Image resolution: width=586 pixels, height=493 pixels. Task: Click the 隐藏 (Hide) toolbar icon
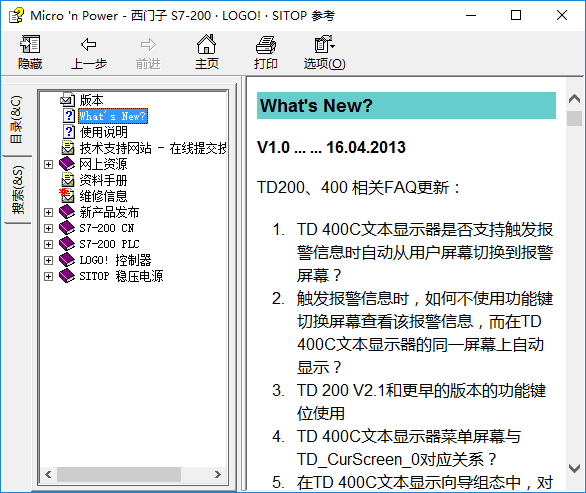30,52
